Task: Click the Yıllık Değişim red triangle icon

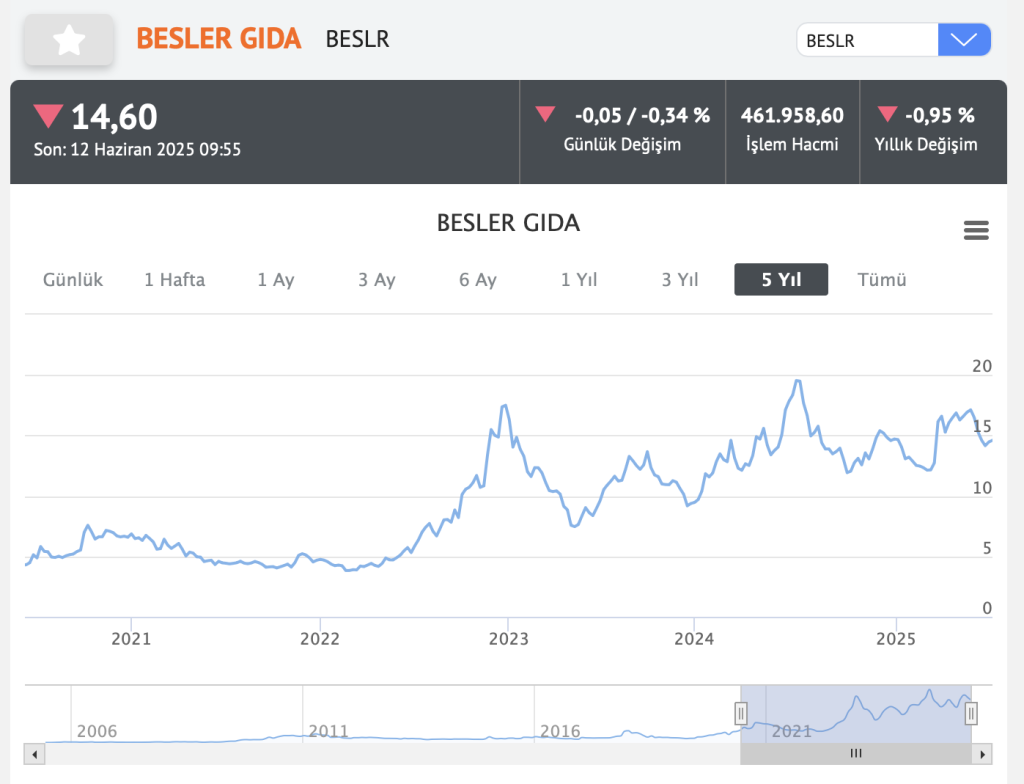Action: (x=887, y=114)
